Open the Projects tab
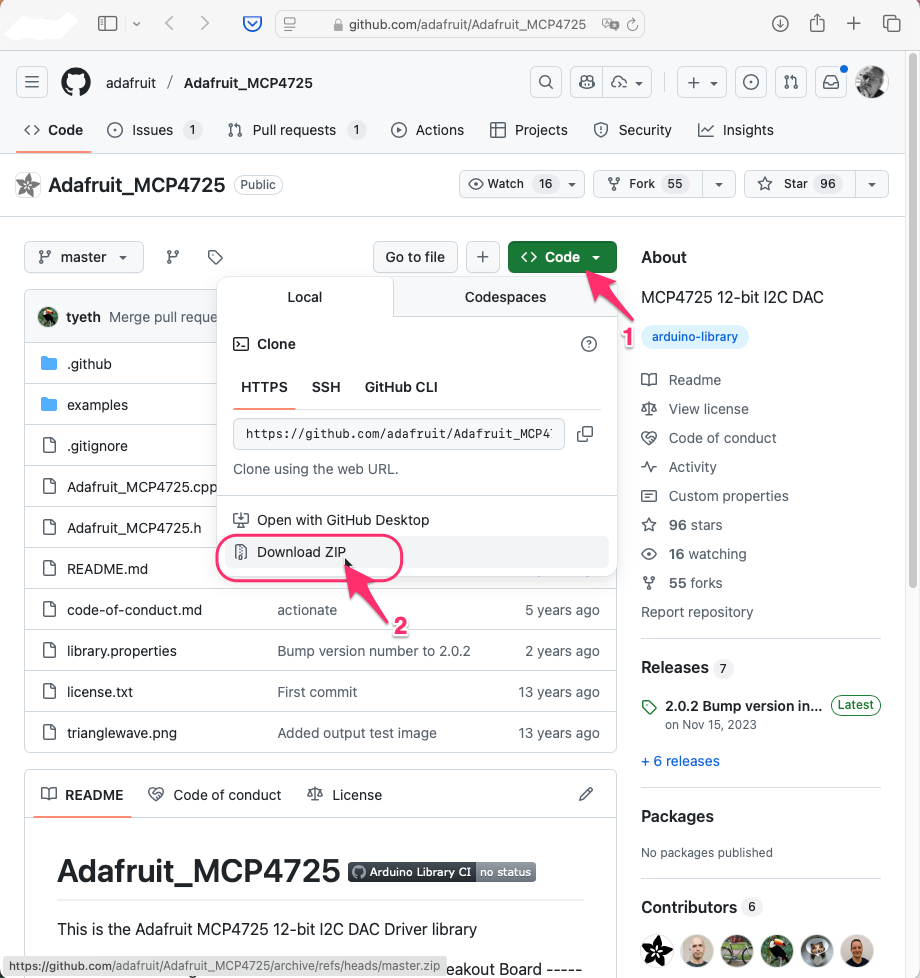Screen dimensions: 920x978 click(529, 130)
